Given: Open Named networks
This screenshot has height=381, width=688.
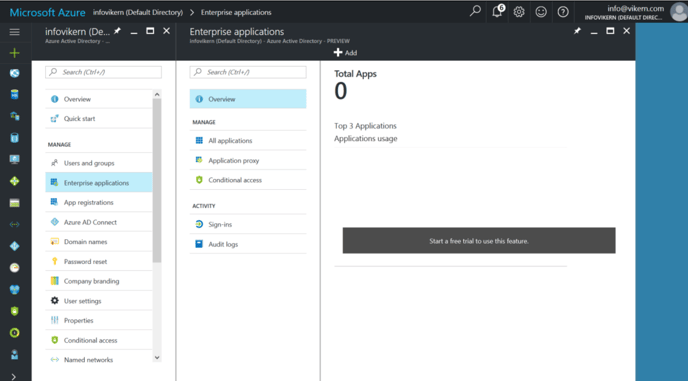Looking at the screenshot, I should pos(99,359).
